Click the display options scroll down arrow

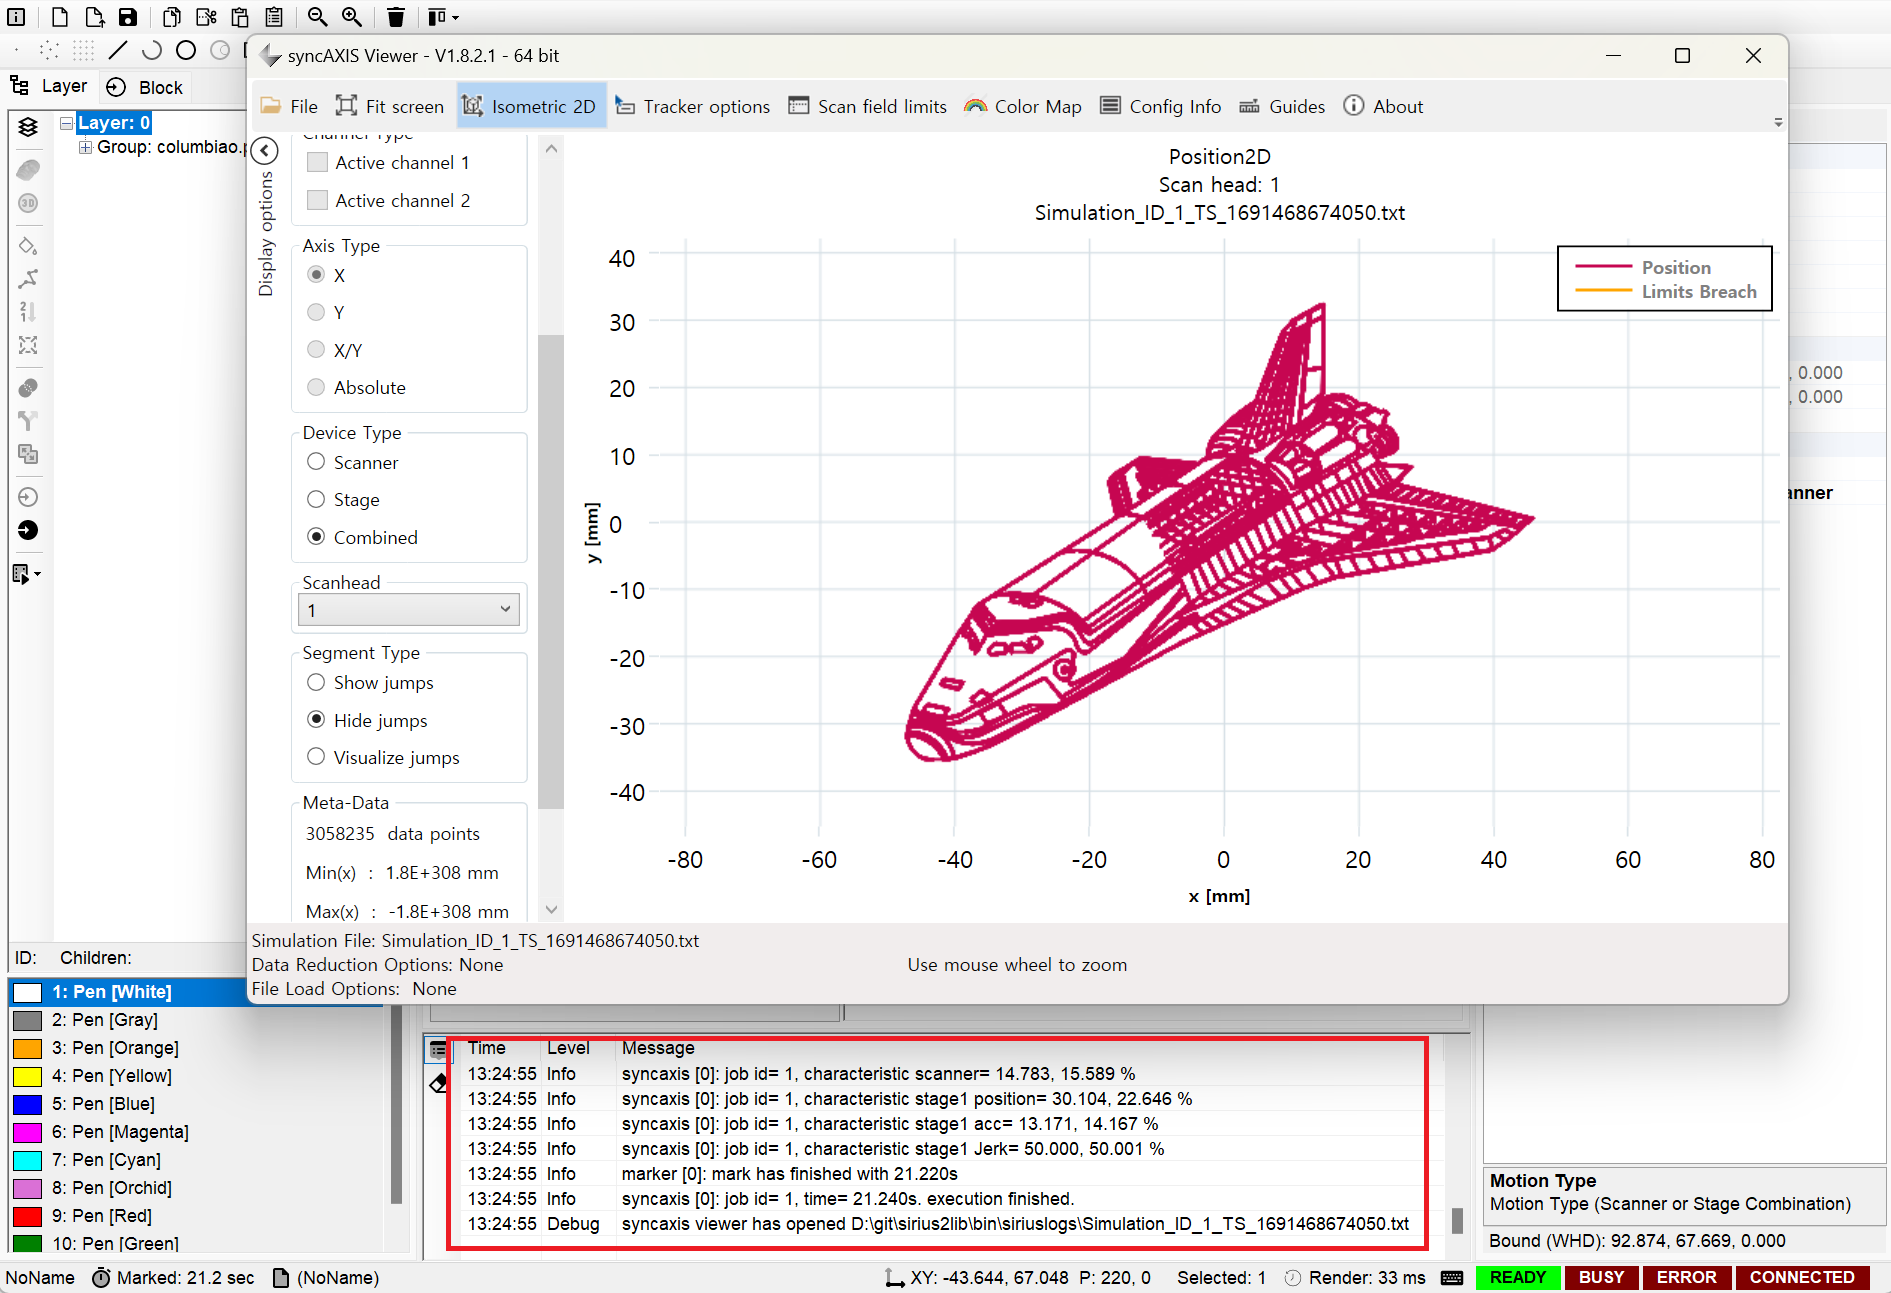click(551, 910)
